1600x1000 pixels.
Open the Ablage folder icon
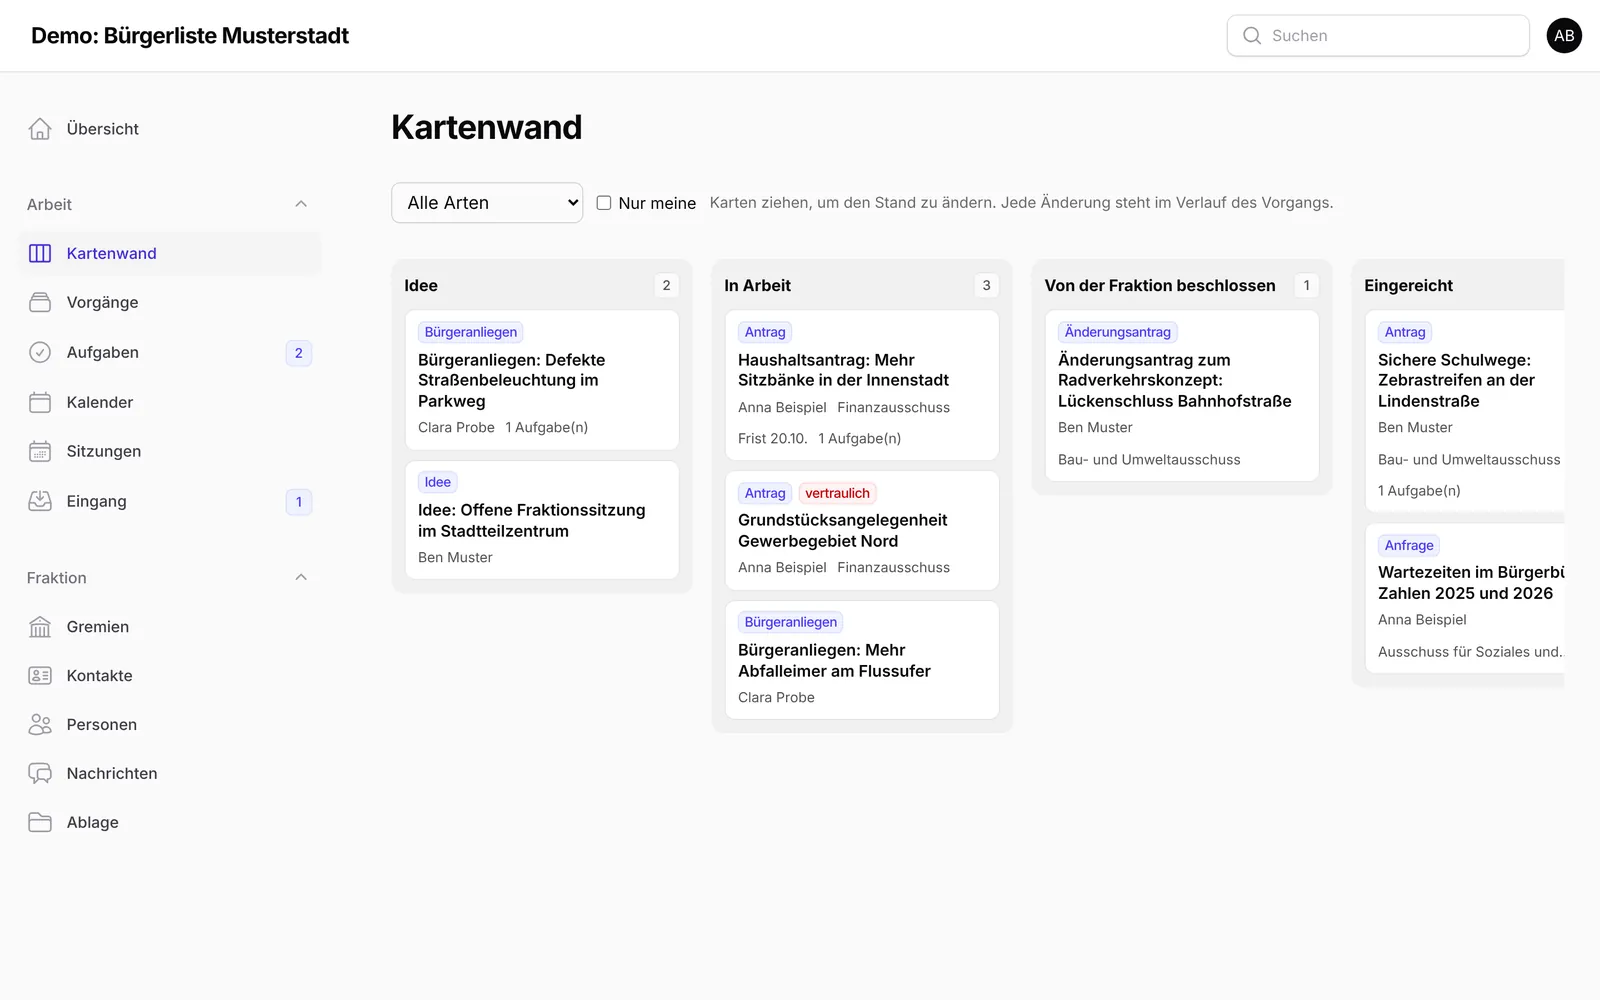coord(40,822)
